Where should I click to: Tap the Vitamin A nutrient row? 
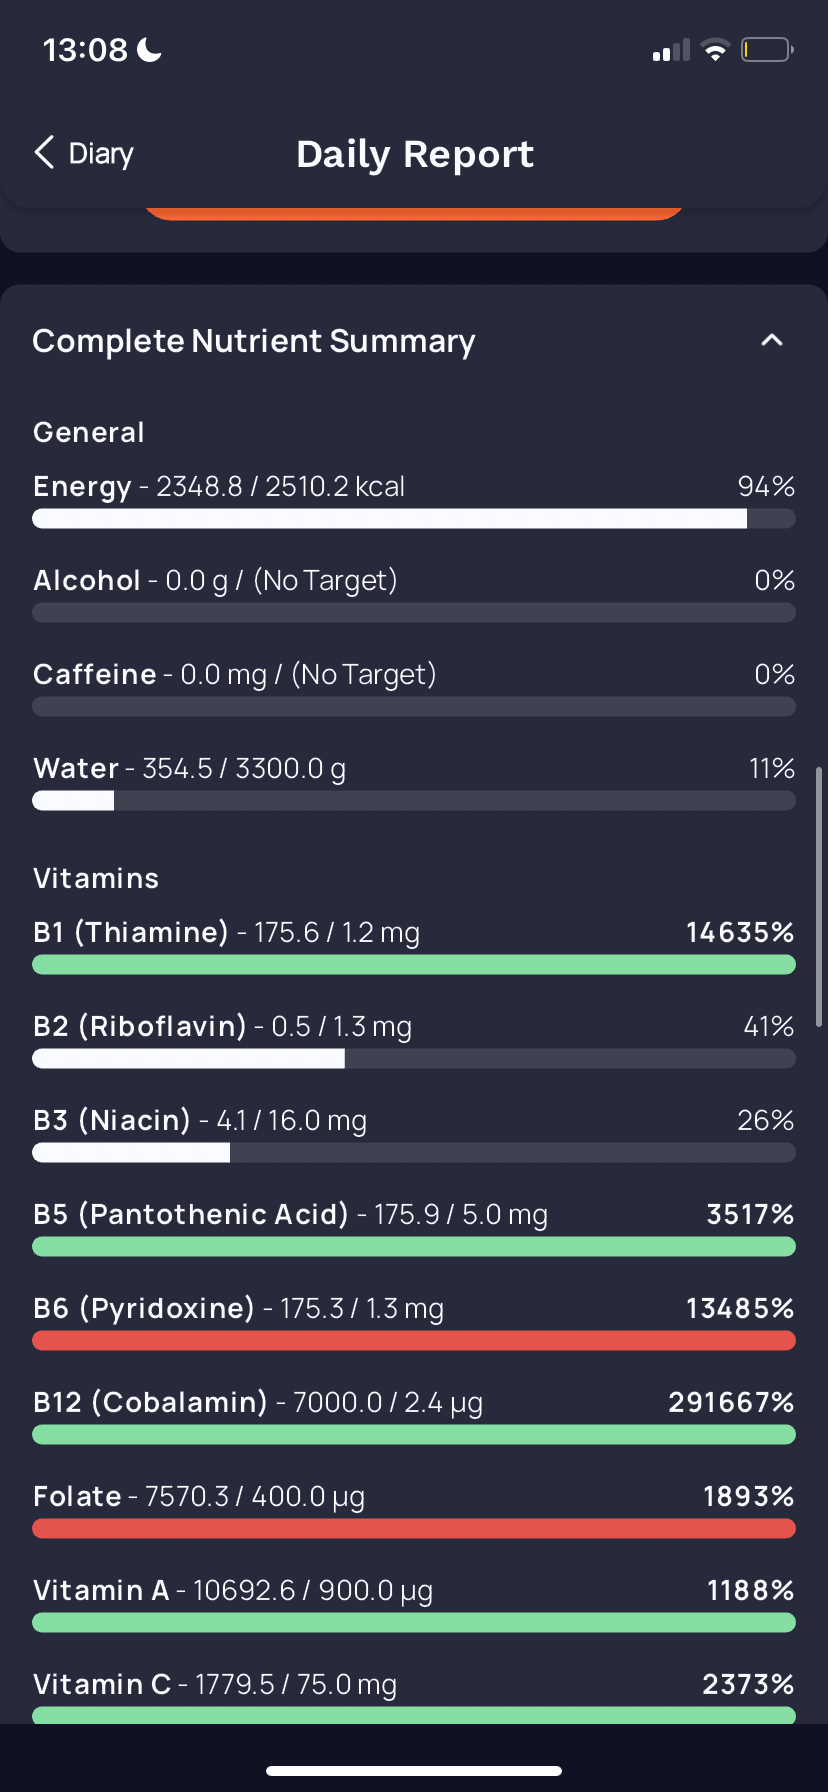point(414,1603)
